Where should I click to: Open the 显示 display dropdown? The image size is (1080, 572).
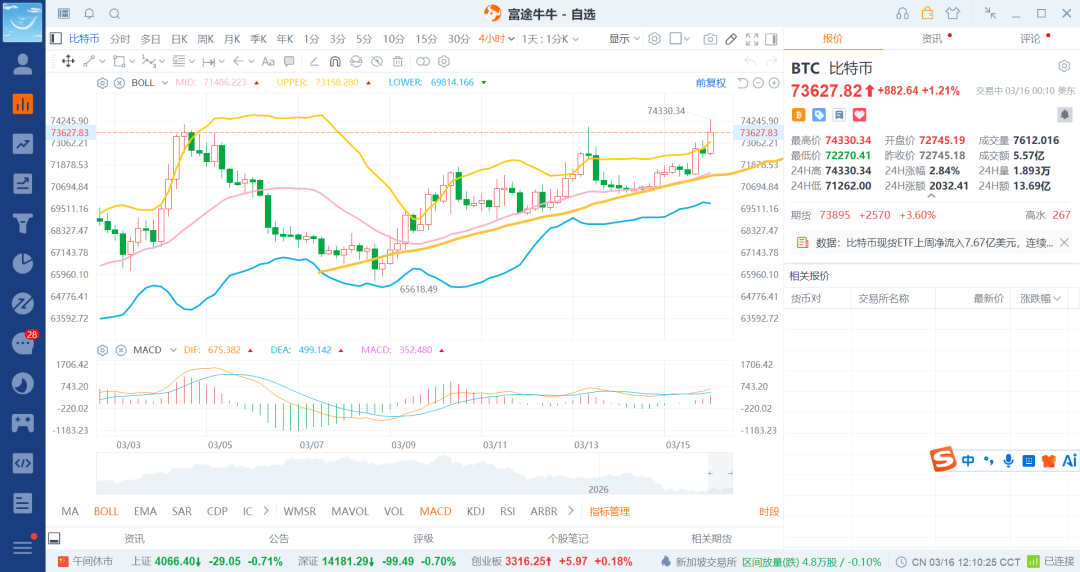pyautogui.click(x=624, y=39)
